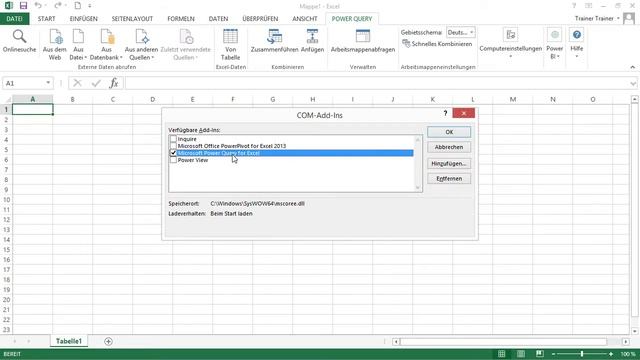
Task: Click Schnelles Kombinieren option
Action: (x=437, y=44)
